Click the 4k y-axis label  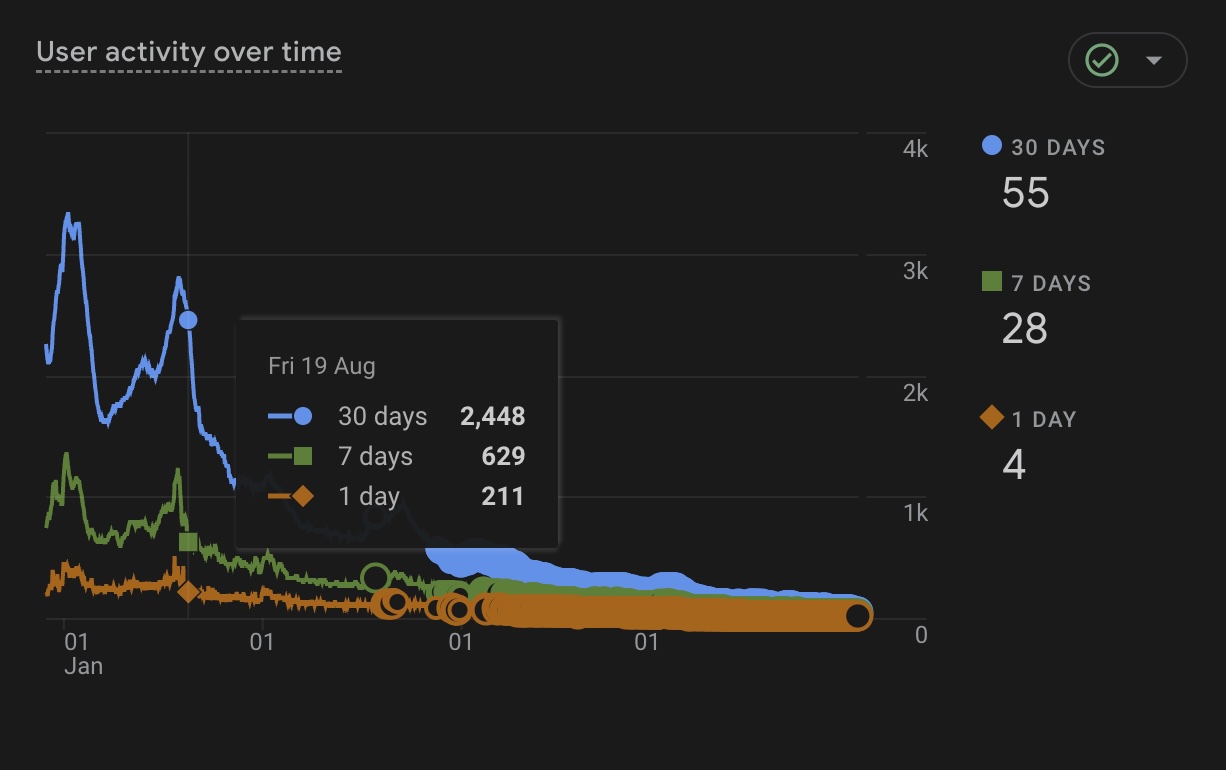[915, 149]
